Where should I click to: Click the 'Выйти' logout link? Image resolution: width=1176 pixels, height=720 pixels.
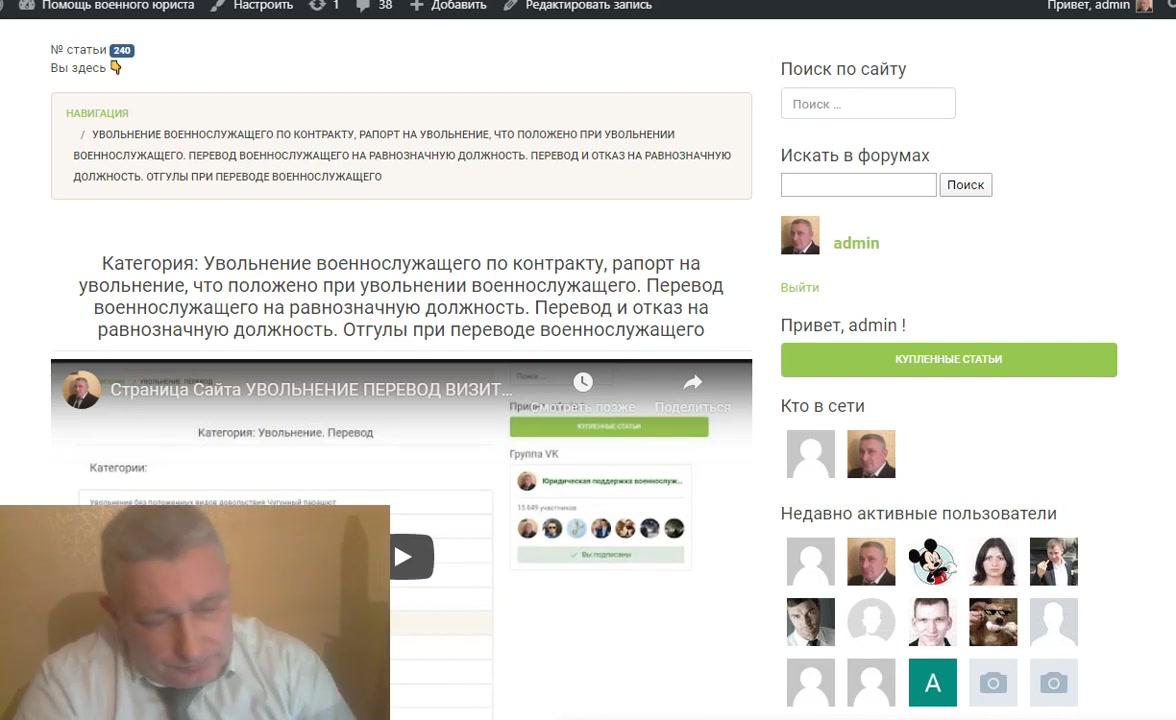pos(800,287)
